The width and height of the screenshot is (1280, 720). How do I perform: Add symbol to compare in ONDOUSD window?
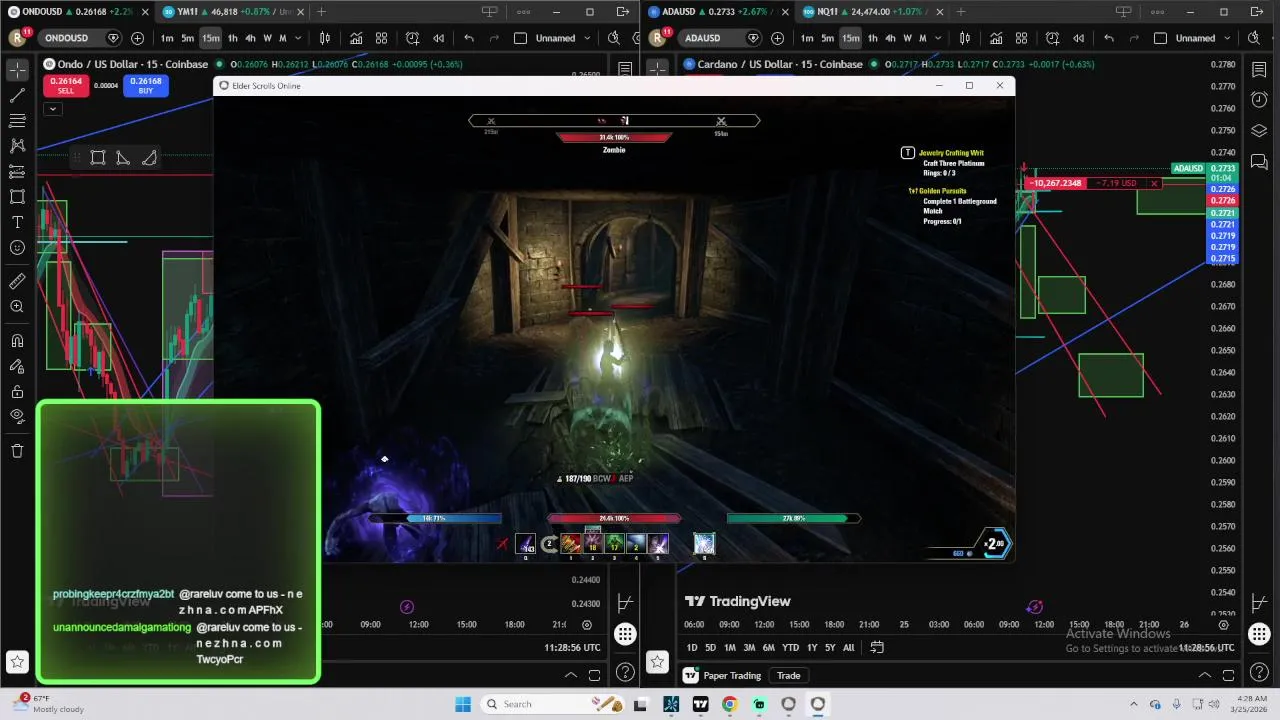pos(137,38)
